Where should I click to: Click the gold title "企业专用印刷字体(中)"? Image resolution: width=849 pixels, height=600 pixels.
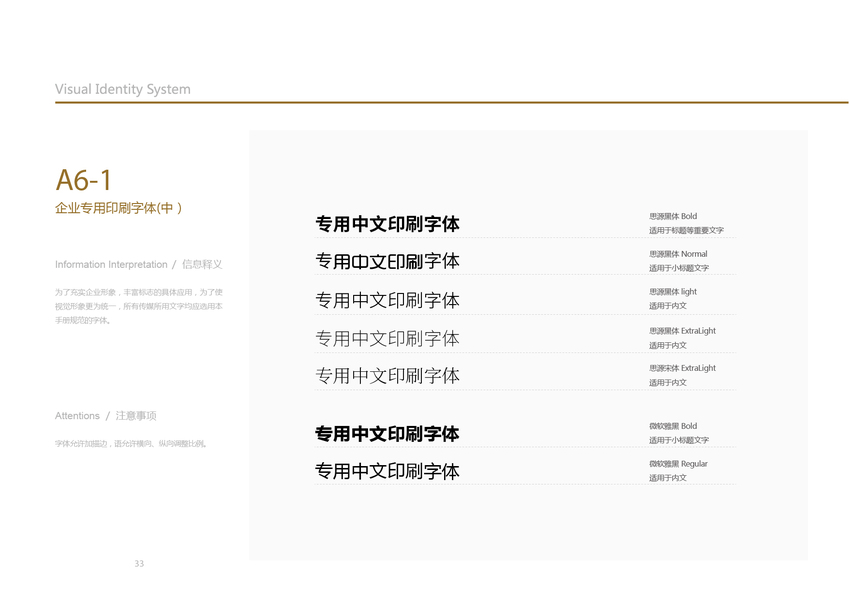pos(119,208)
